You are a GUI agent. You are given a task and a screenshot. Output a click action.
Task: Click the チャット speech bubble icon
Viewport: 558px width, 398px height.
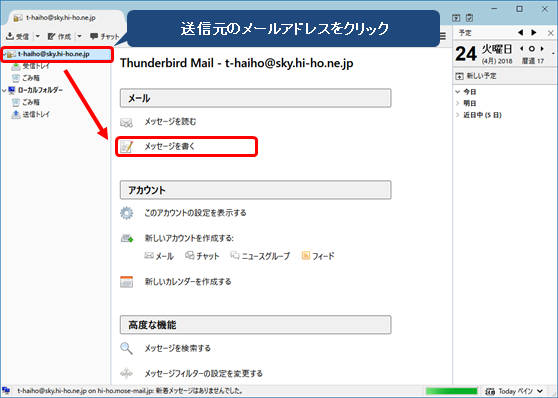click(94, 36)
